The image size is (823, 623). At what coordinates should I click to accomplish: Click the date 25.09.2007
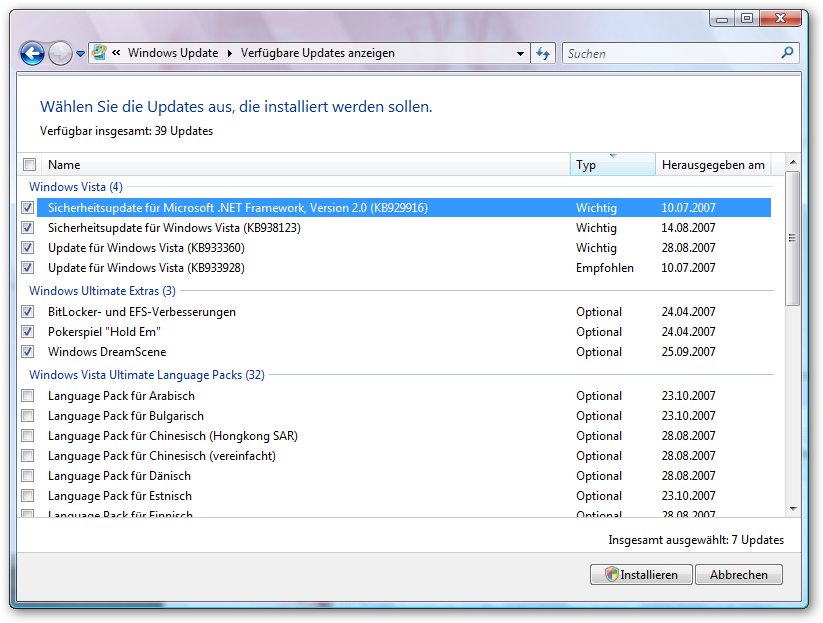click(x=688, y=352)
